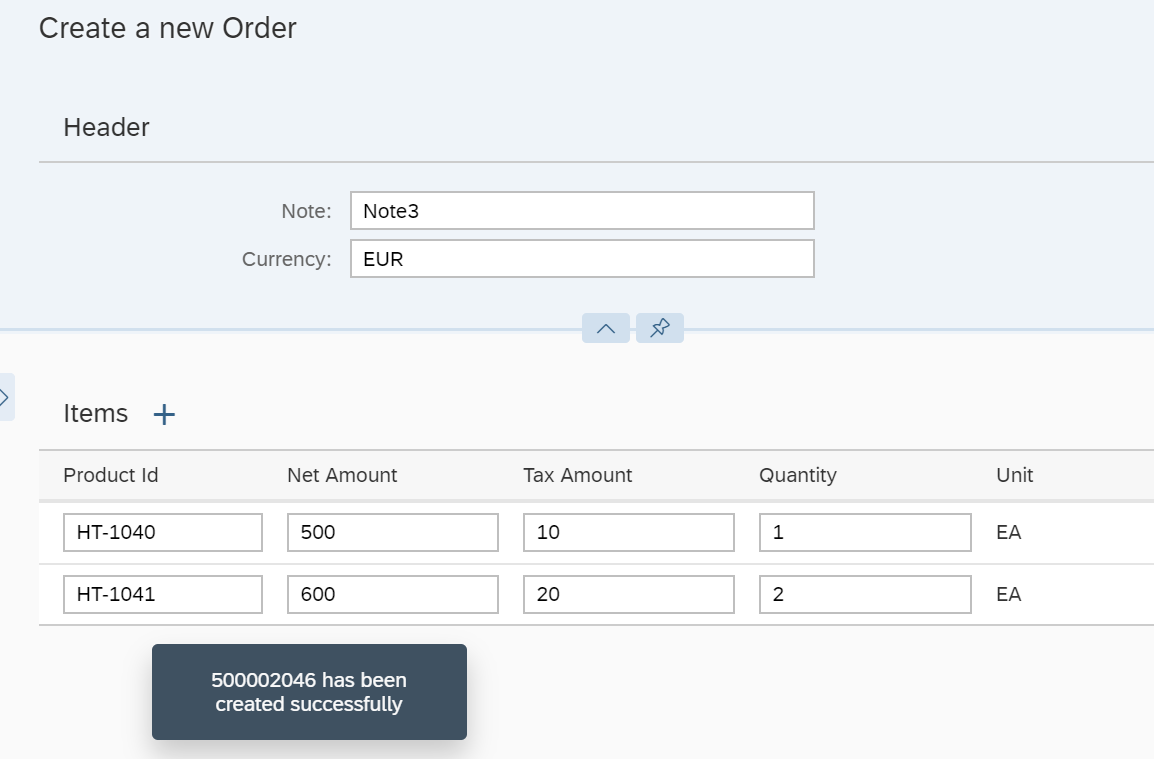Click the Unit column header
This screenshot has width=1154, height=759.
click(1015, 475)
